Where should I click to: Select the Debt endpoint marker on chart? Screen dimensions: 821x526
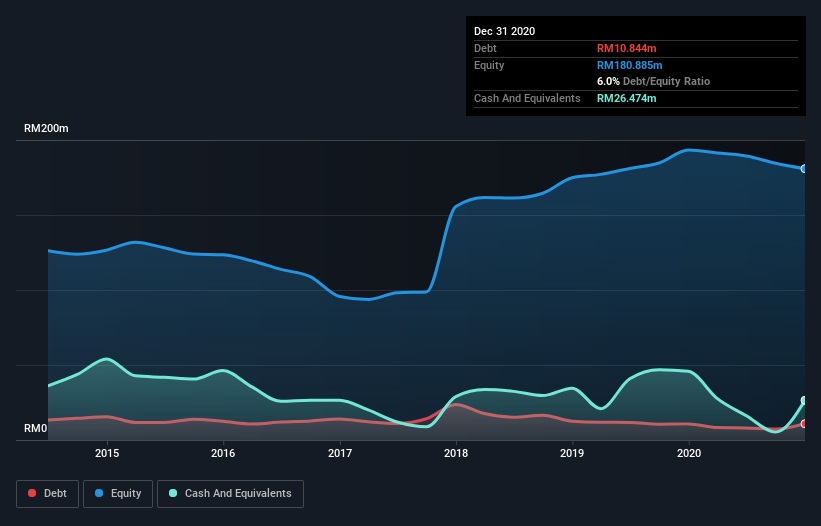click(804, 424)
